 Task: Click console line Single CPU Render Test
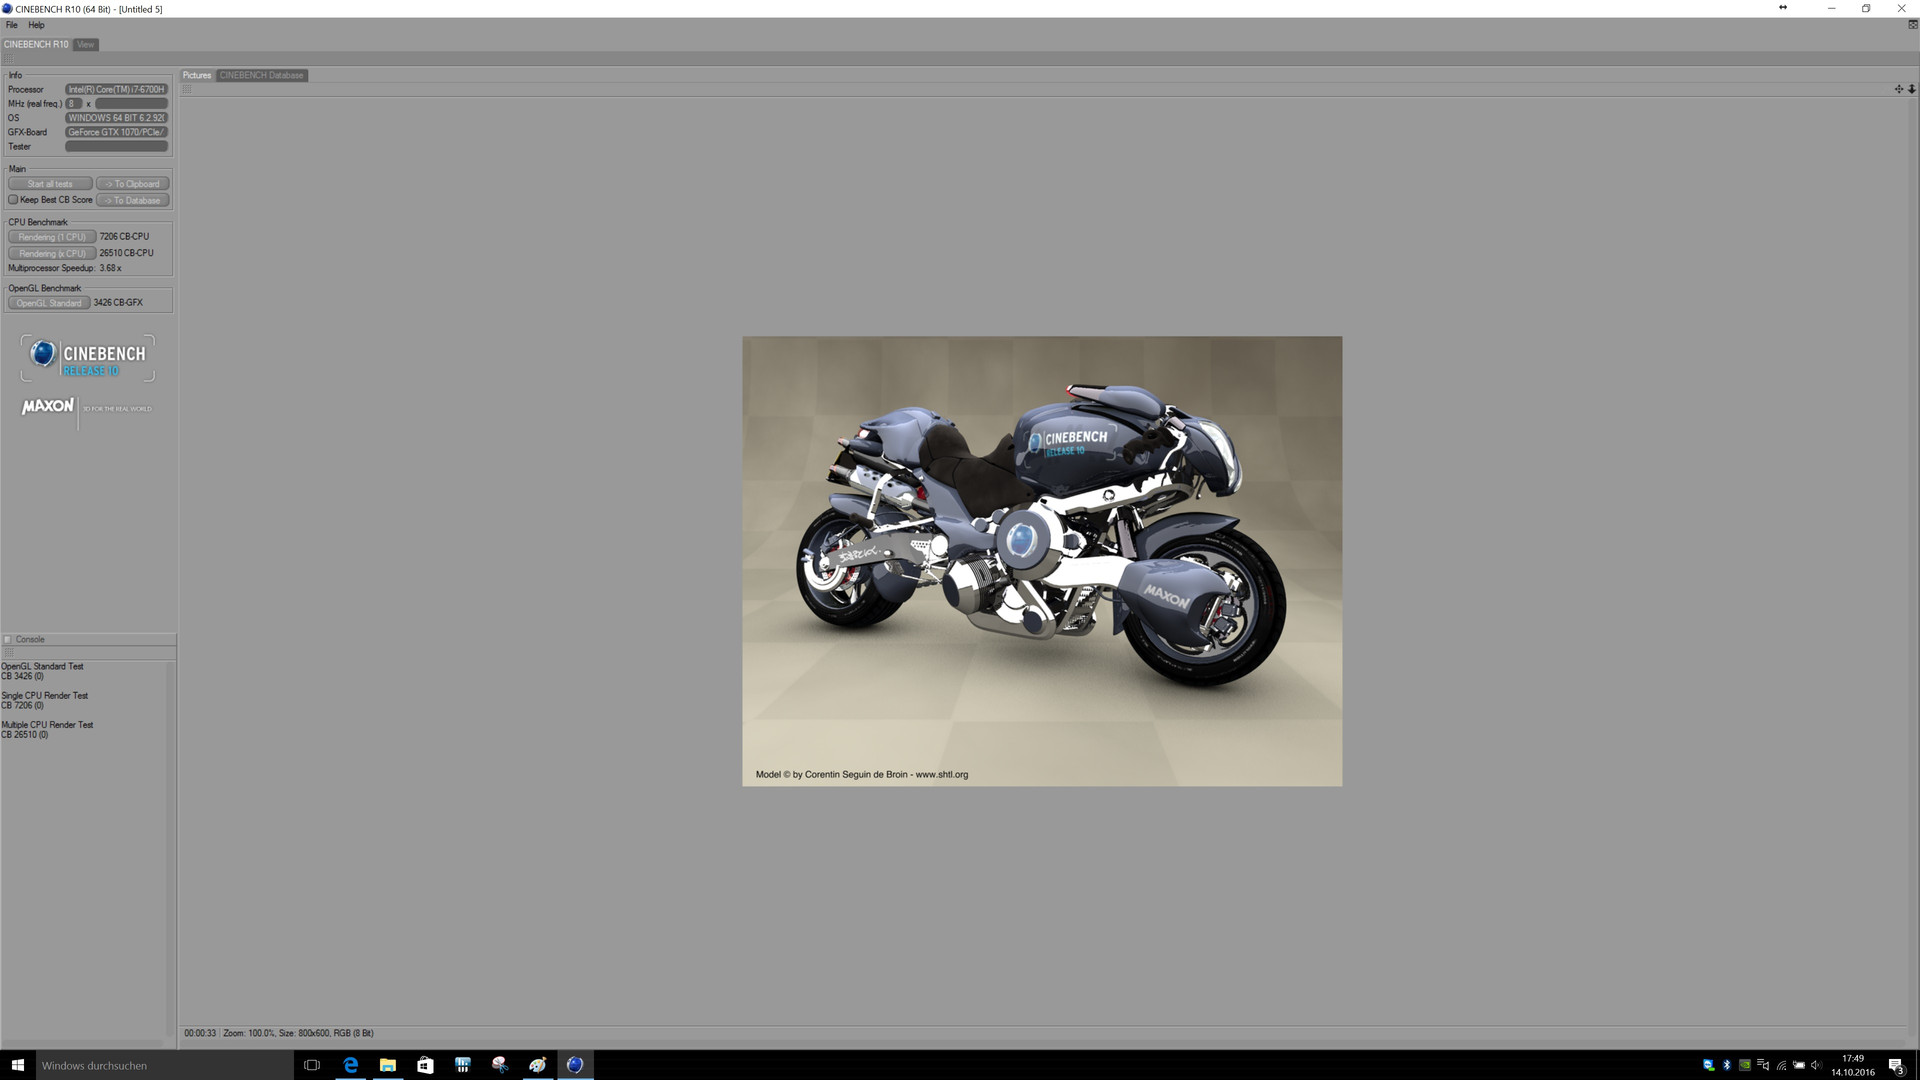(x=45, y=695)
